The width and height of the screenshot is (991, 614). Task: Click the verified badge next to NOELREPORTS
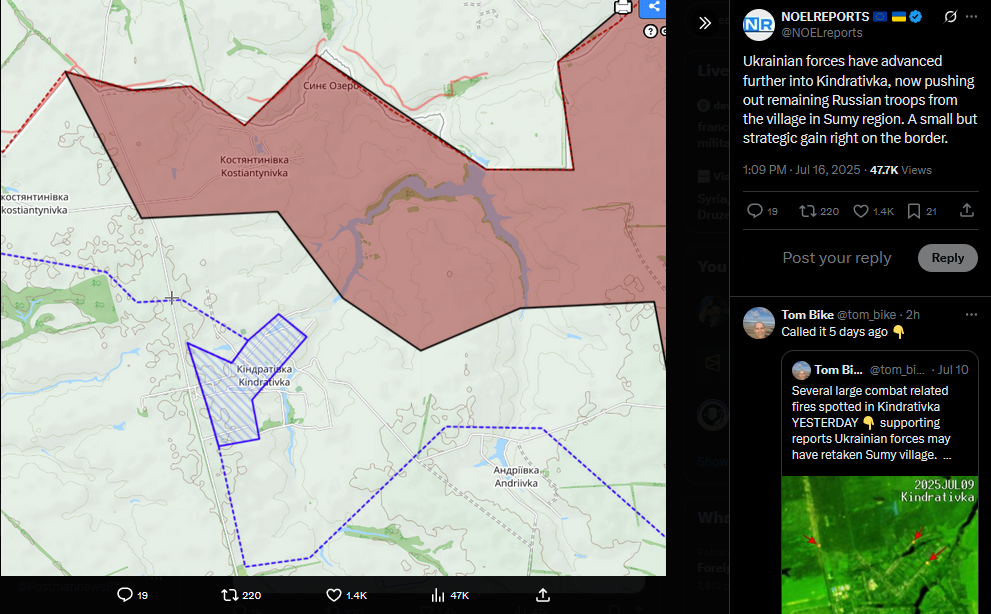tap(915, 16)
